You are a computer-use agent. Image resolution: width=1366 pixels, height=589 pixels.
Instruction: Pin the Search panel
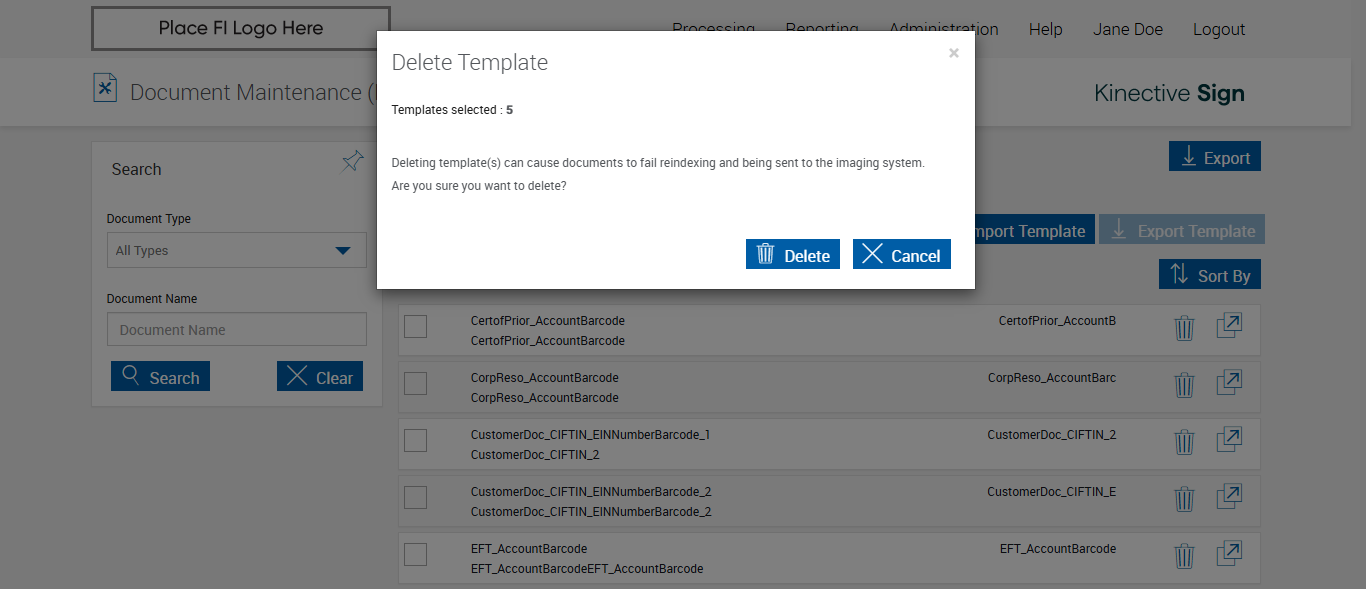point(352,161)
